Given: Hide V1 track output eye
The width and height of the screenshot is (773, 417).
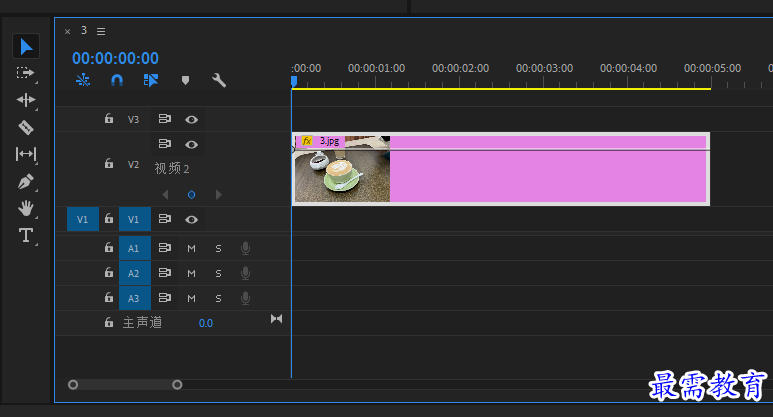Looking at the screenshot, I should (191, 219).
